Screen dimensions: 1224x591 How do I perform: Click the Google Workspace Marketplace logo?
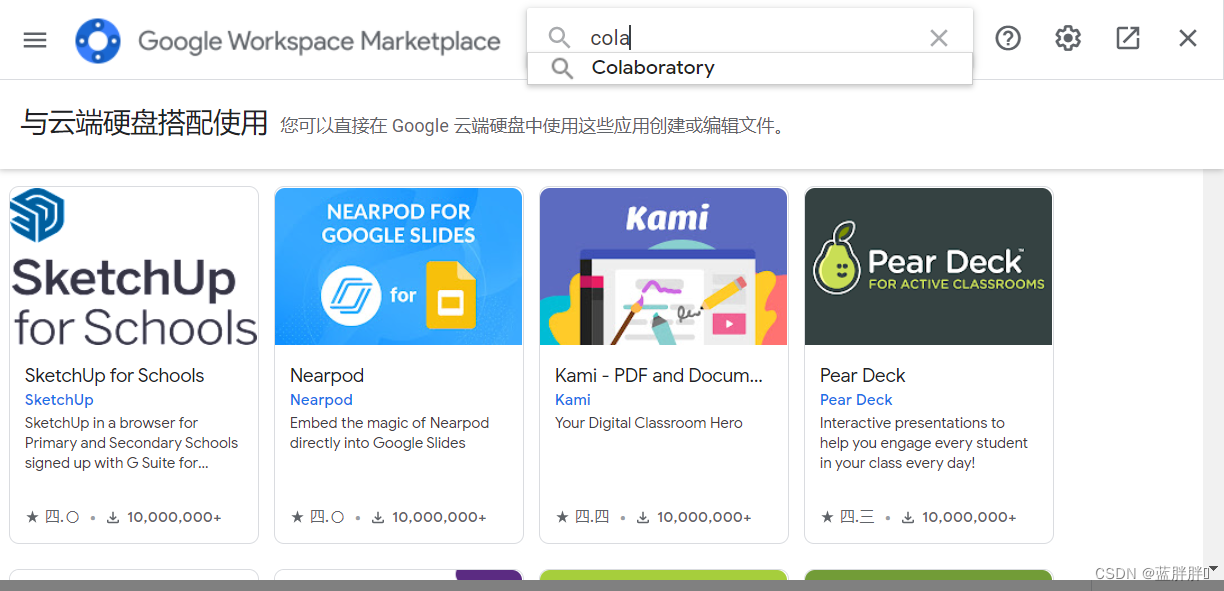(98, 40)
